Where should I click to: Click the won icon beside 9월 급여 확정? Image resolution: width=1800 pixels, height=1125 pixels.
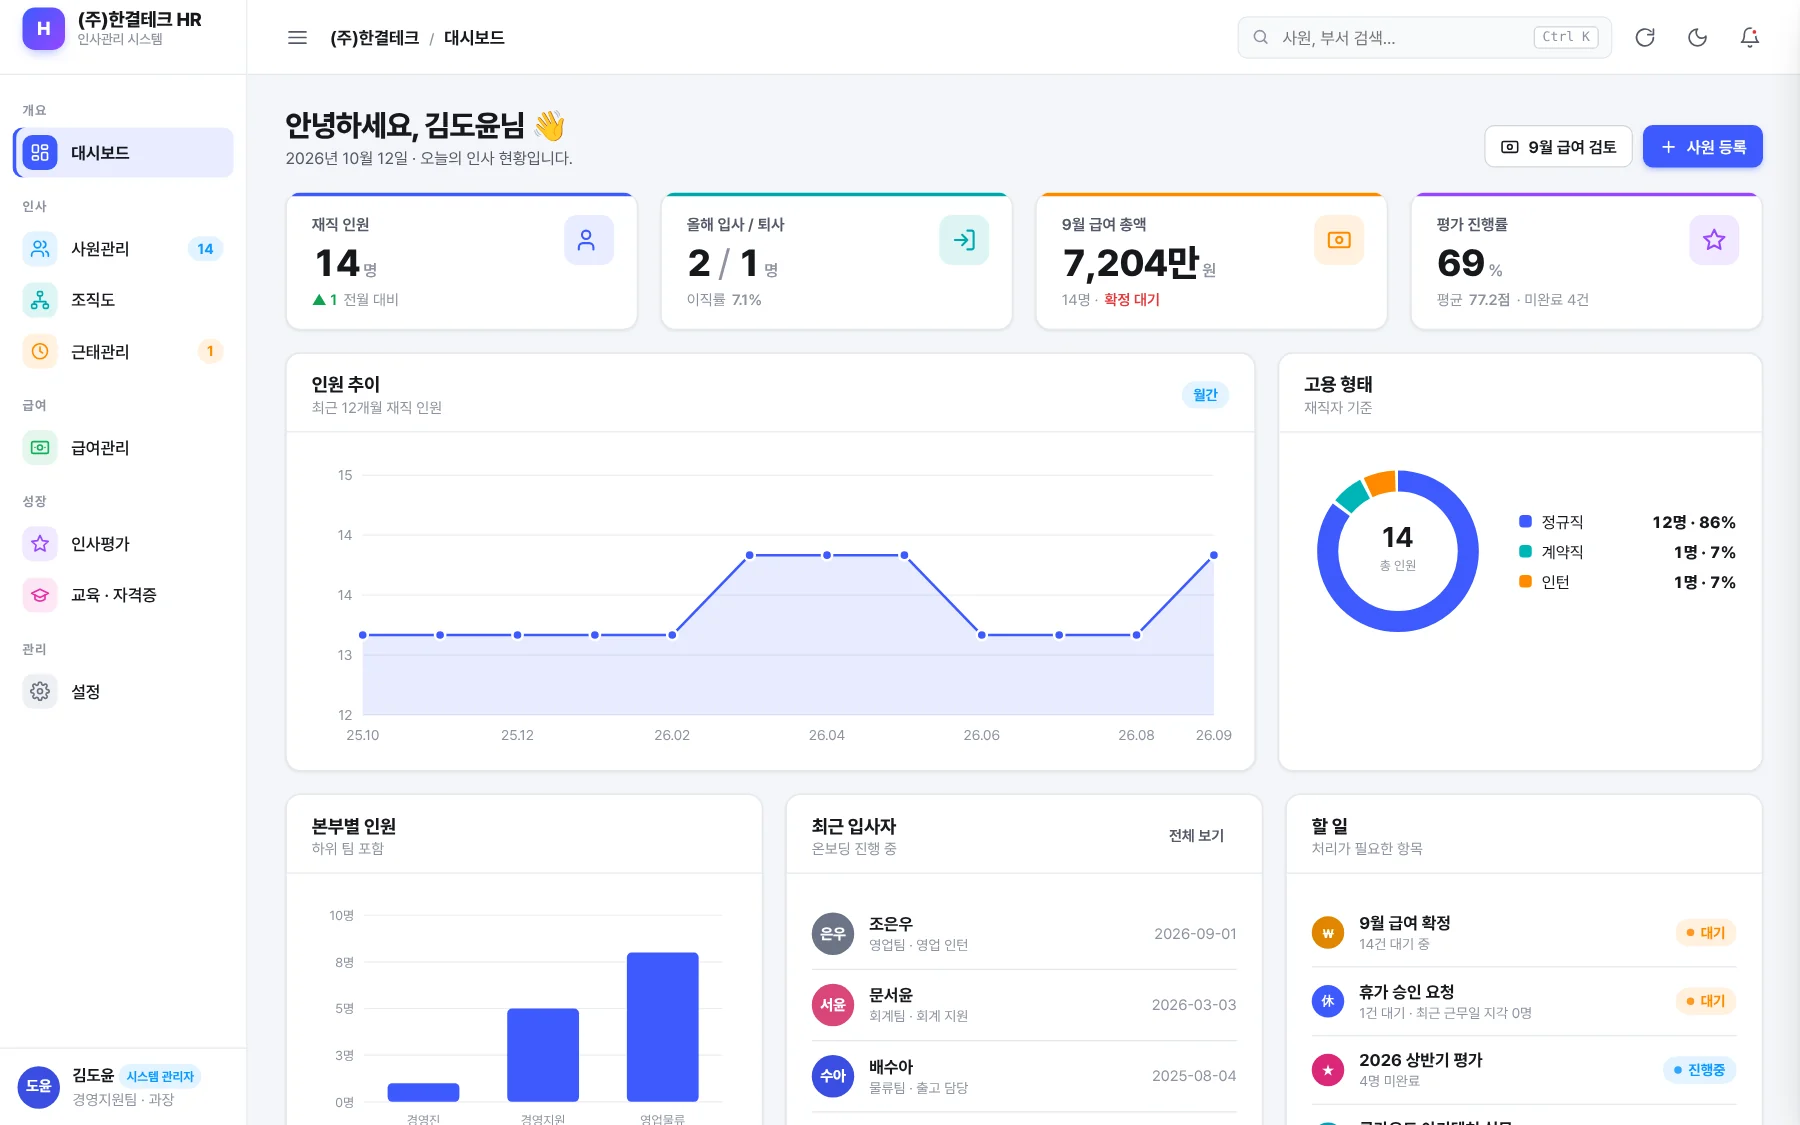pyautogui.click(x=1328, y=933)
